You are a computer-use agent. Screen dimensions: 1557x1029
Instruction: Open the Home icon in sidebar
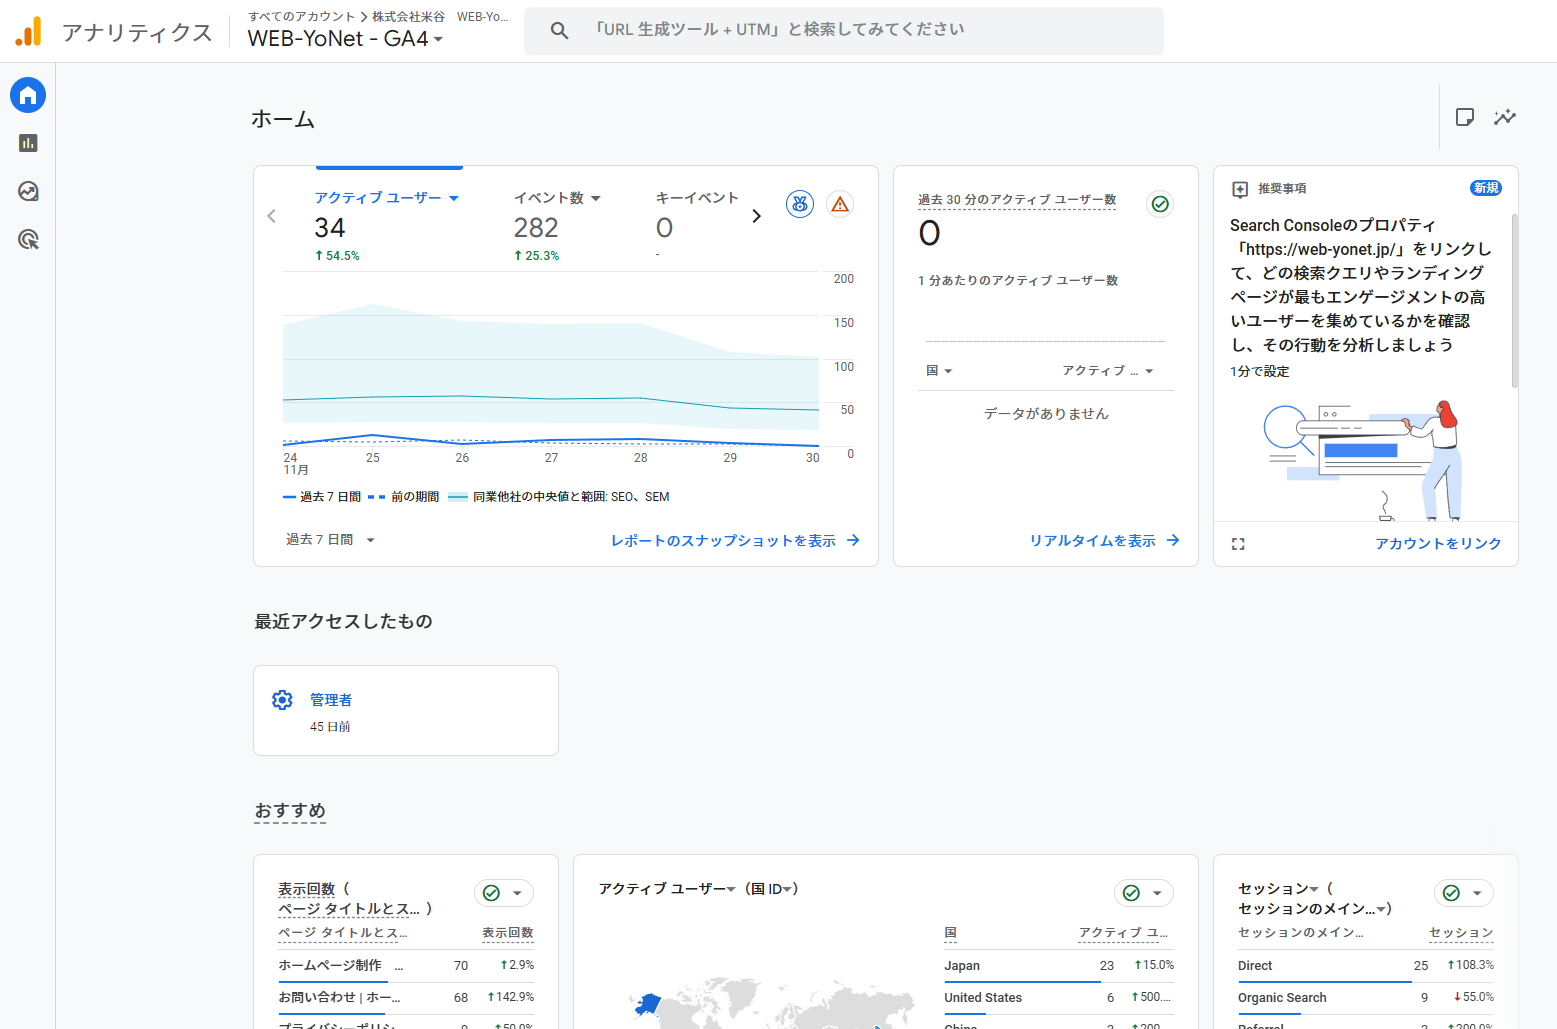28,95
